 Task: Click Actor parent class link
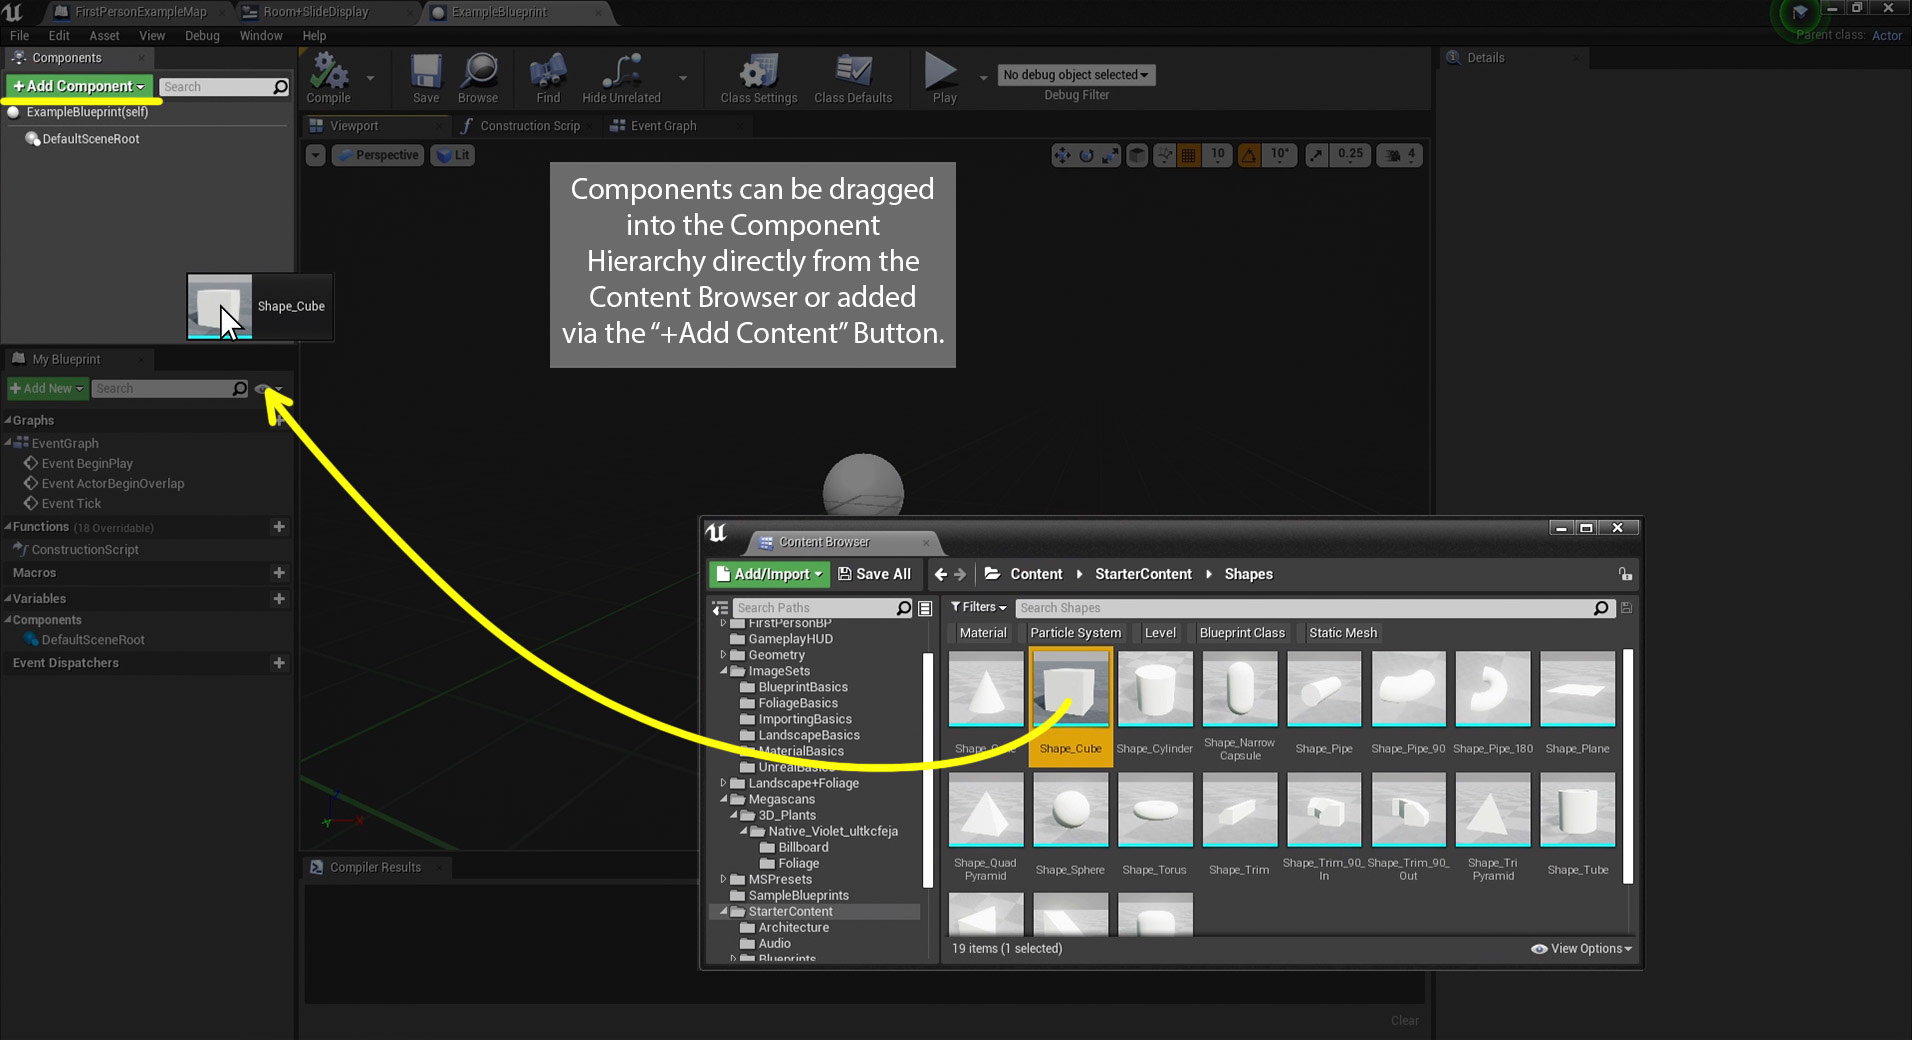tap(1887, 36)
